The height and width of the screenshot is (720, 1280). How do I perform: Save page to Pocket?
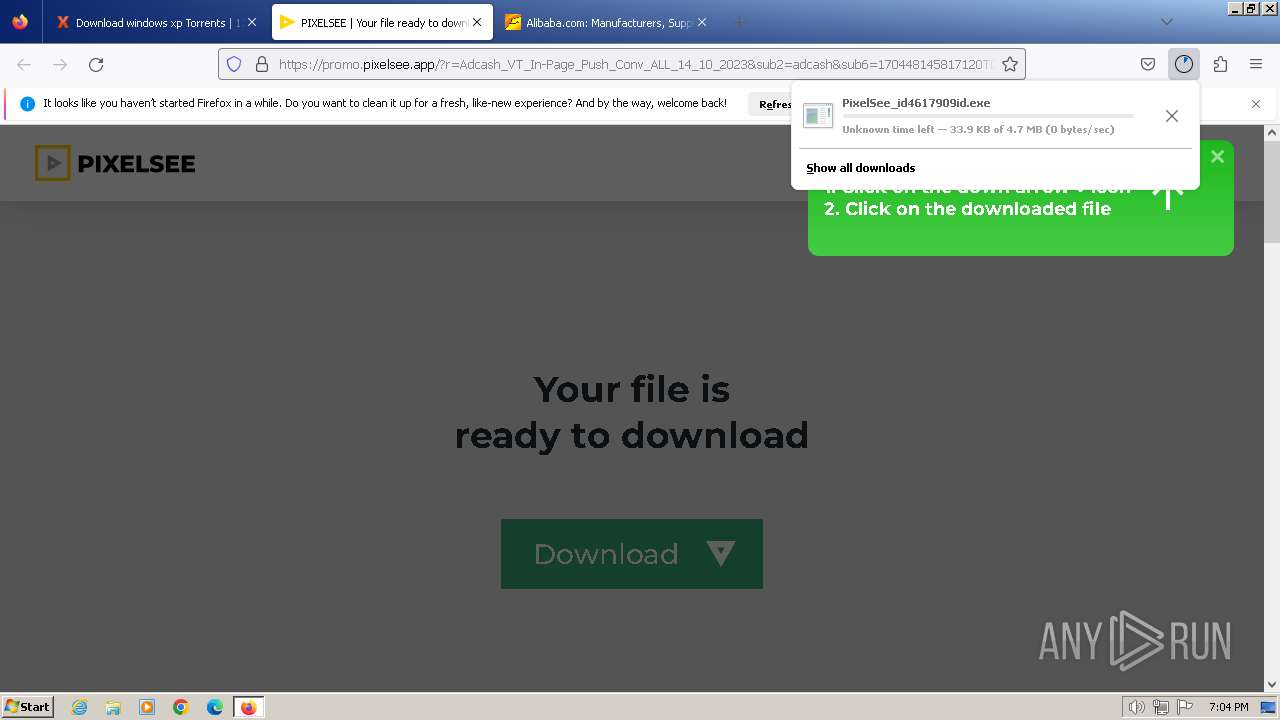point(1148,64)
